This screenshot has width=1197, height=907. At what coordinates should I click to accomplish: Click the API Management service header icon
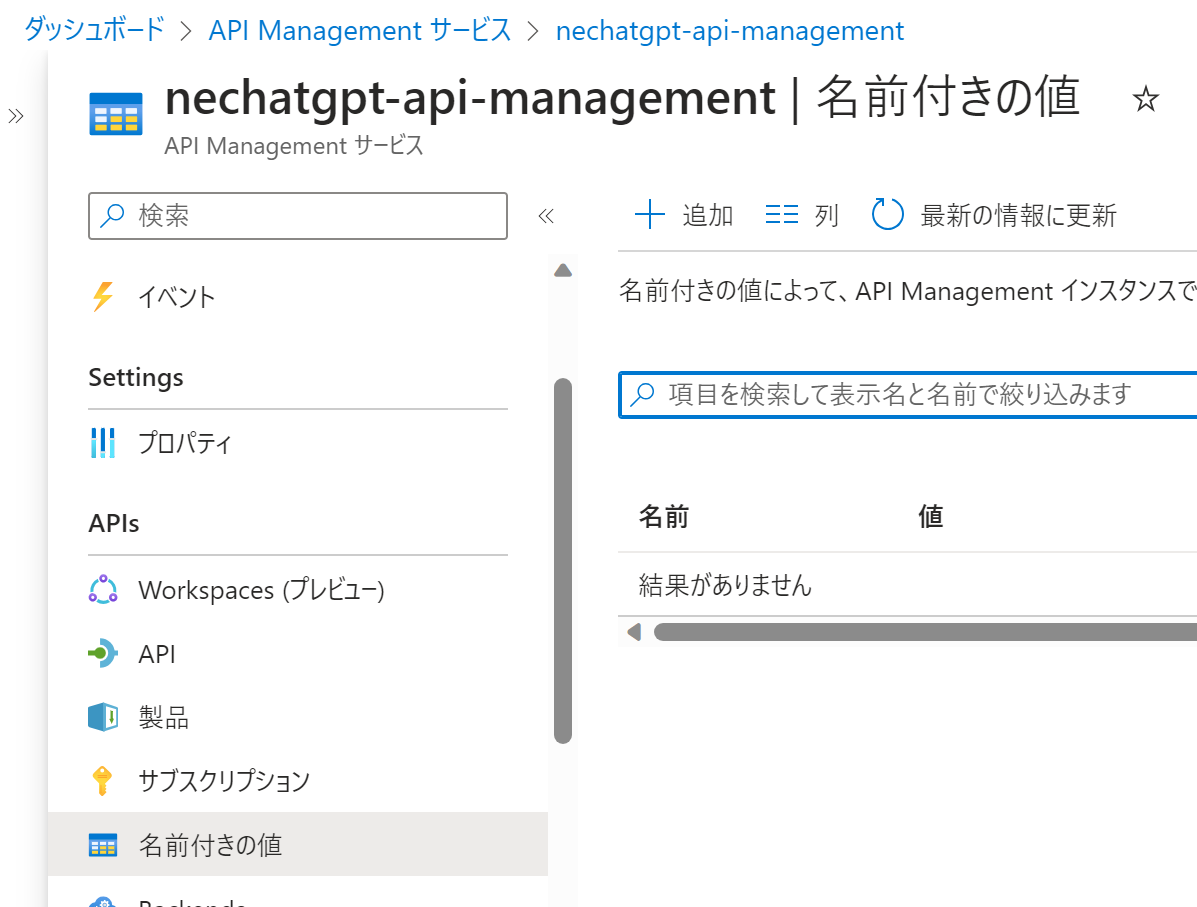point(116,112)
